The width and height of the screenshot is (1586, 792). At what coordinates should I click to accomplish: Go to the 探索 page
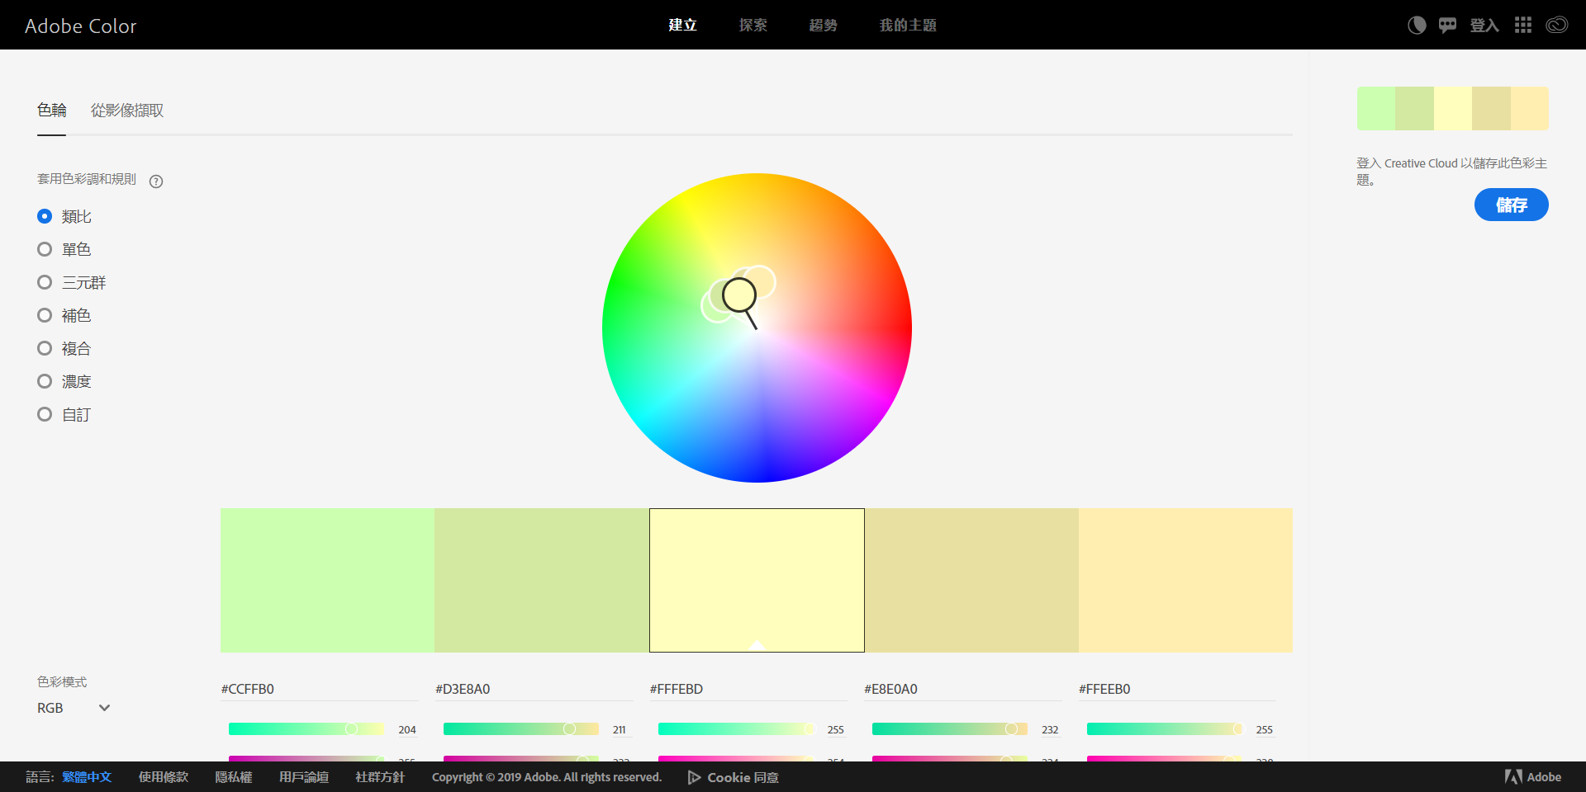(753, 25)
